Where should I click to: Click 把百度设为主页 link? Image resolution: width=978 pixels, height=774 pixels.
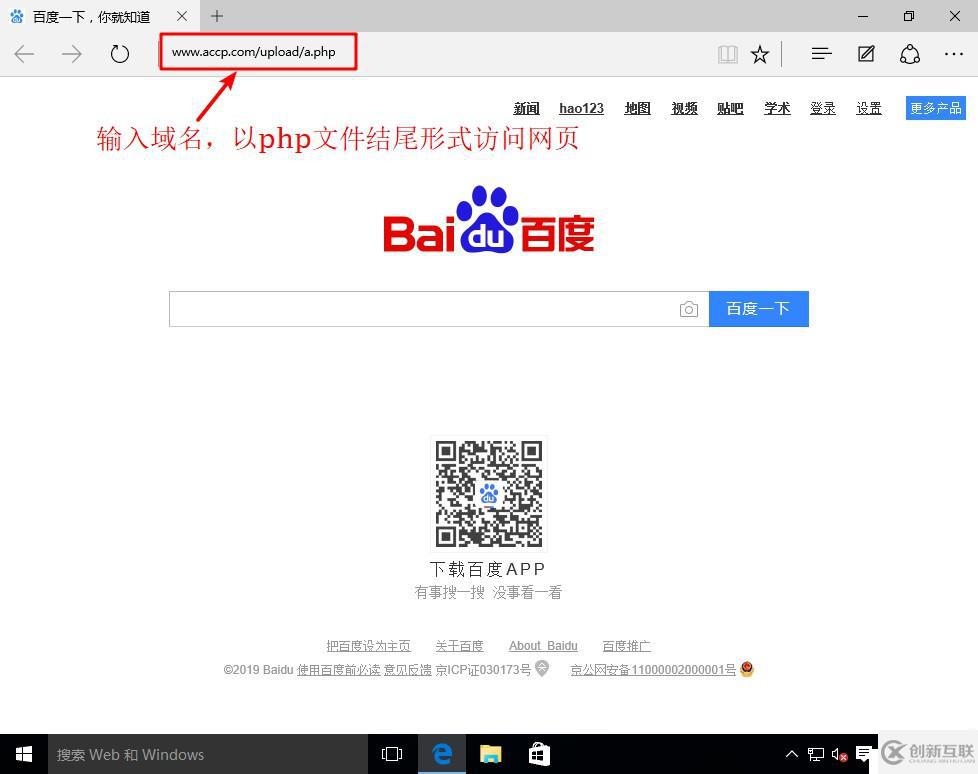point(368,646)
